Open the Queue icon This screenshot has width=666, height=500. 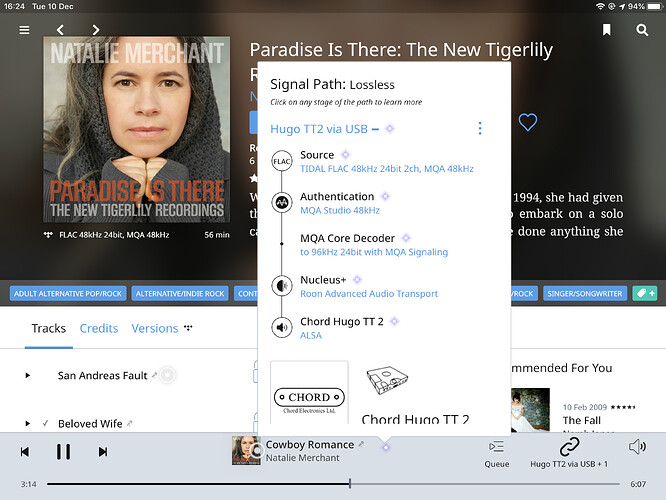[x=497, y=454]
